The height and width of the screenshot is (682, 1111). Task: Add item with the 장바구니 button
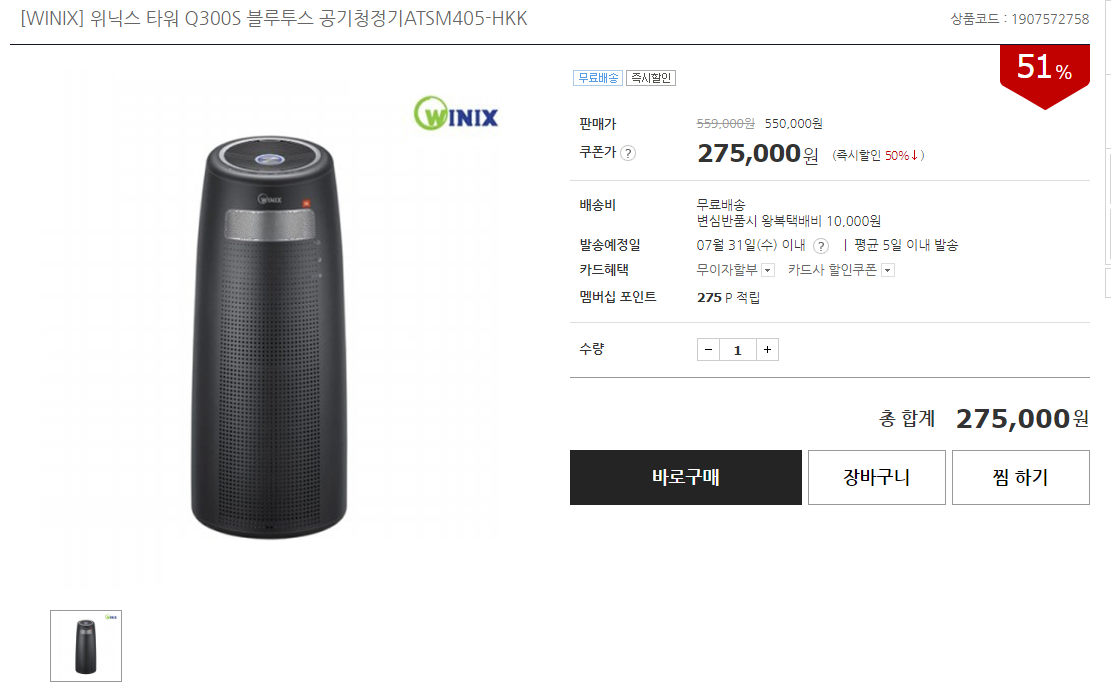(x=876, y=477)
